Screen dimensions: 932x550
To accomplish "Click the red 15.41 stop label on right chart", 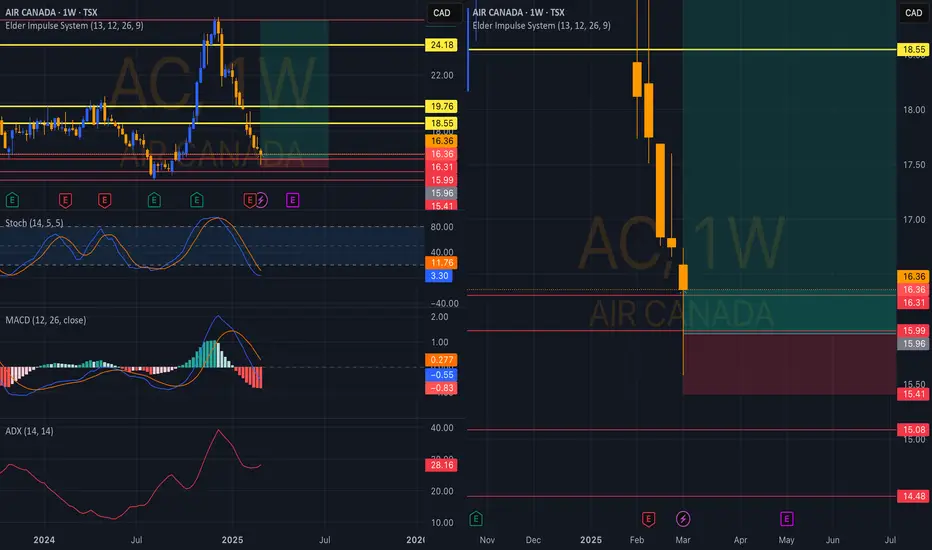I will (x=914, y=394).
